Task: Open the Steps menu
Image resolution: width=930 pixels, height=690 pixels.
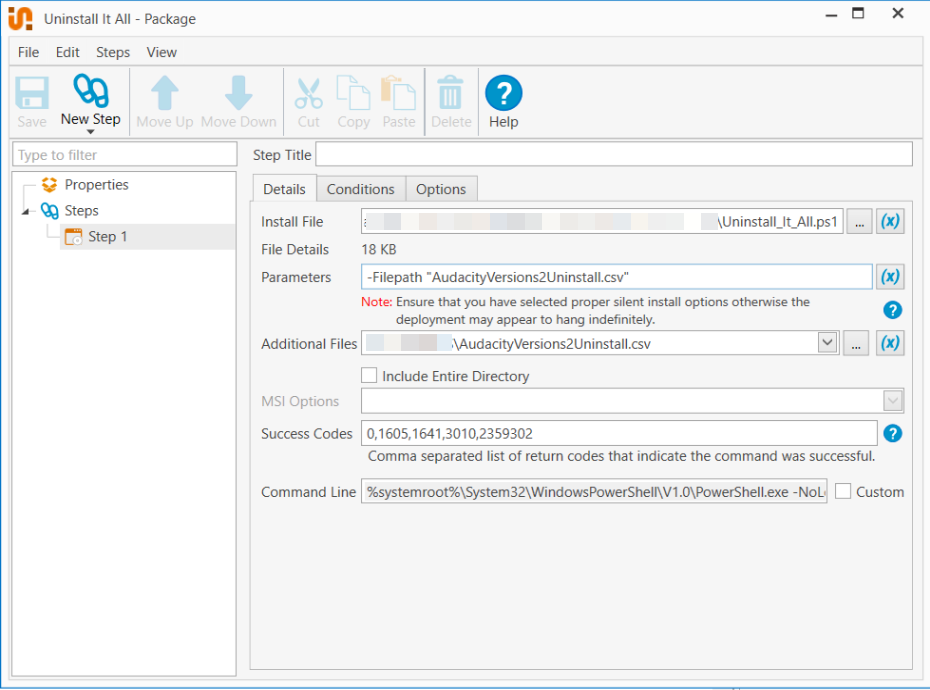Action: point(113,52)
